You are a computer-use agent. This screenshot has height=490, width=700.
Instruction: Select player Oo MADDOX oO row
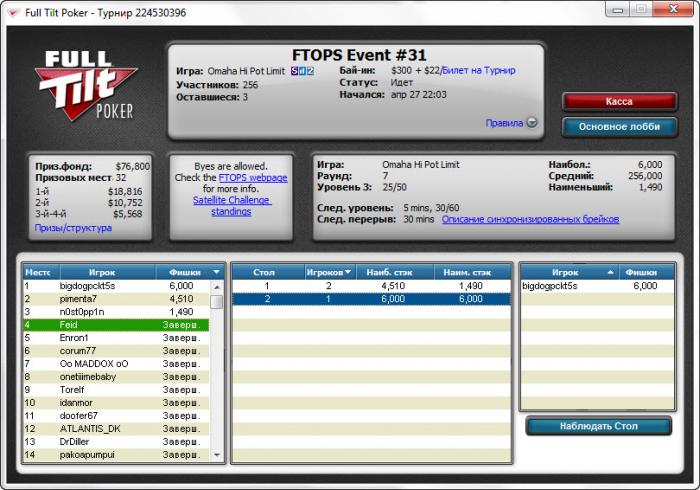116,364
